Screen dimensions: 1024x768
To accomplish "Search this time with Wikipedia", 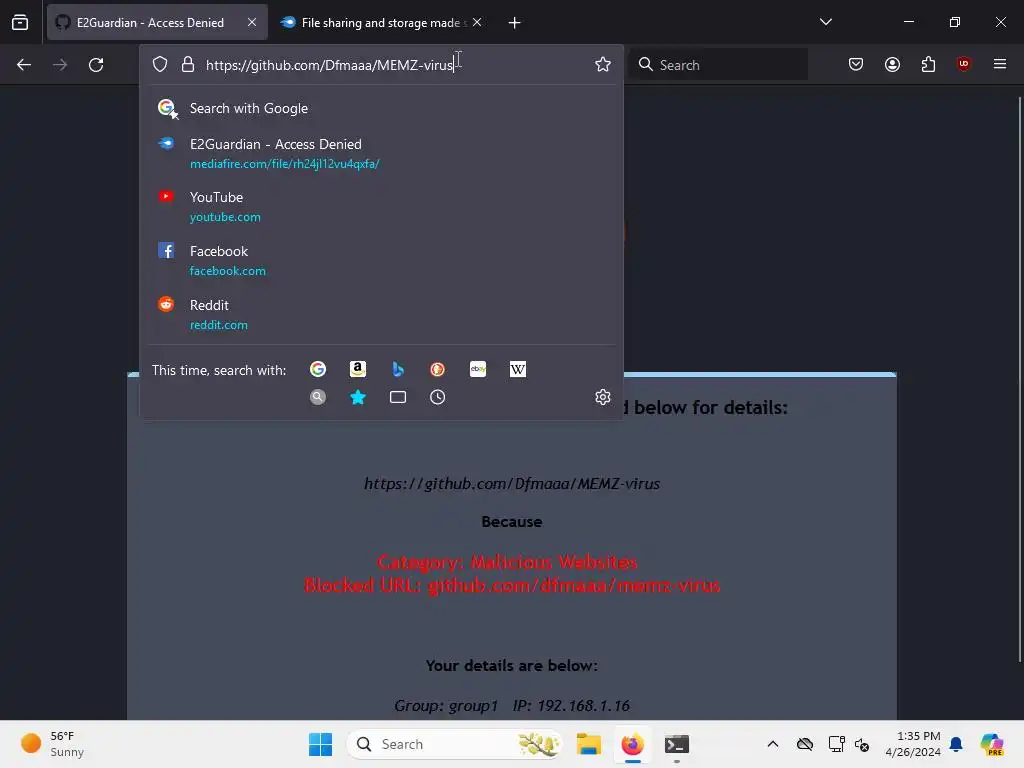I will coord(518,369).
